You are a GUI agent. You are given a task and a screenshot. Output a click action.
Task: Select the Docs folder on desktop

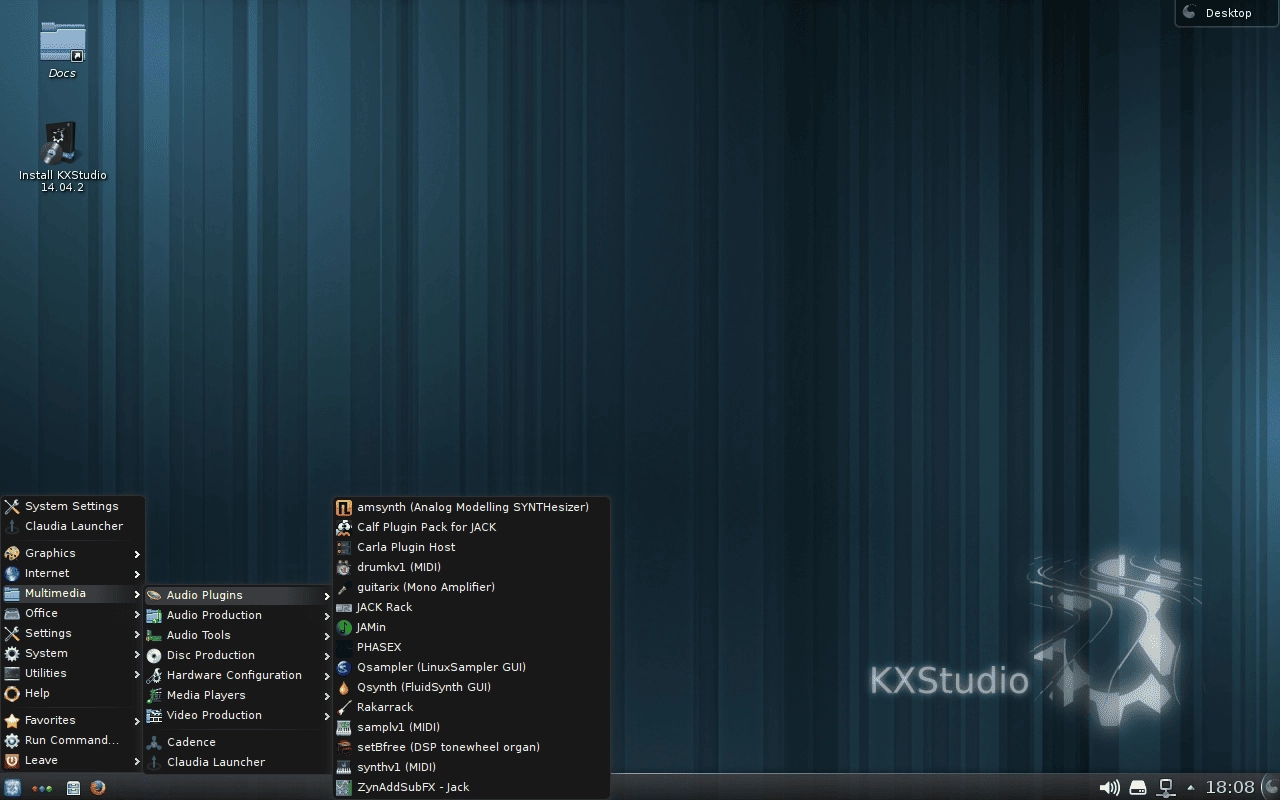[62, 50]
